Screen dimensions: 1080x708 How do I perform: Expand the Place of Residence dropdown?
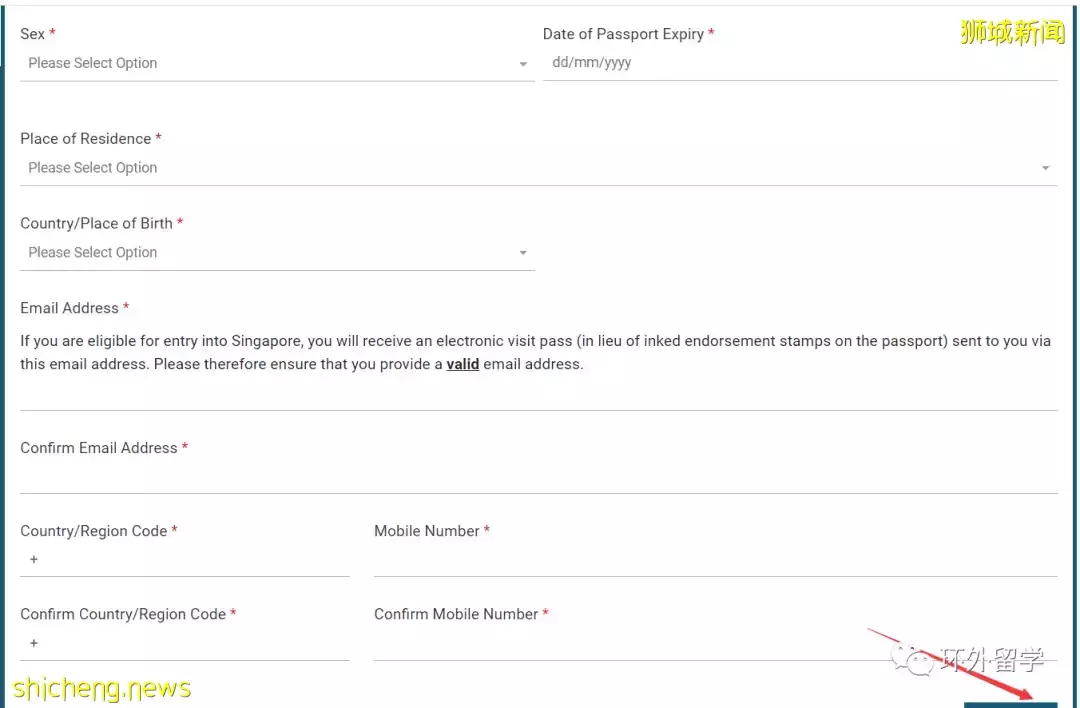530,168
